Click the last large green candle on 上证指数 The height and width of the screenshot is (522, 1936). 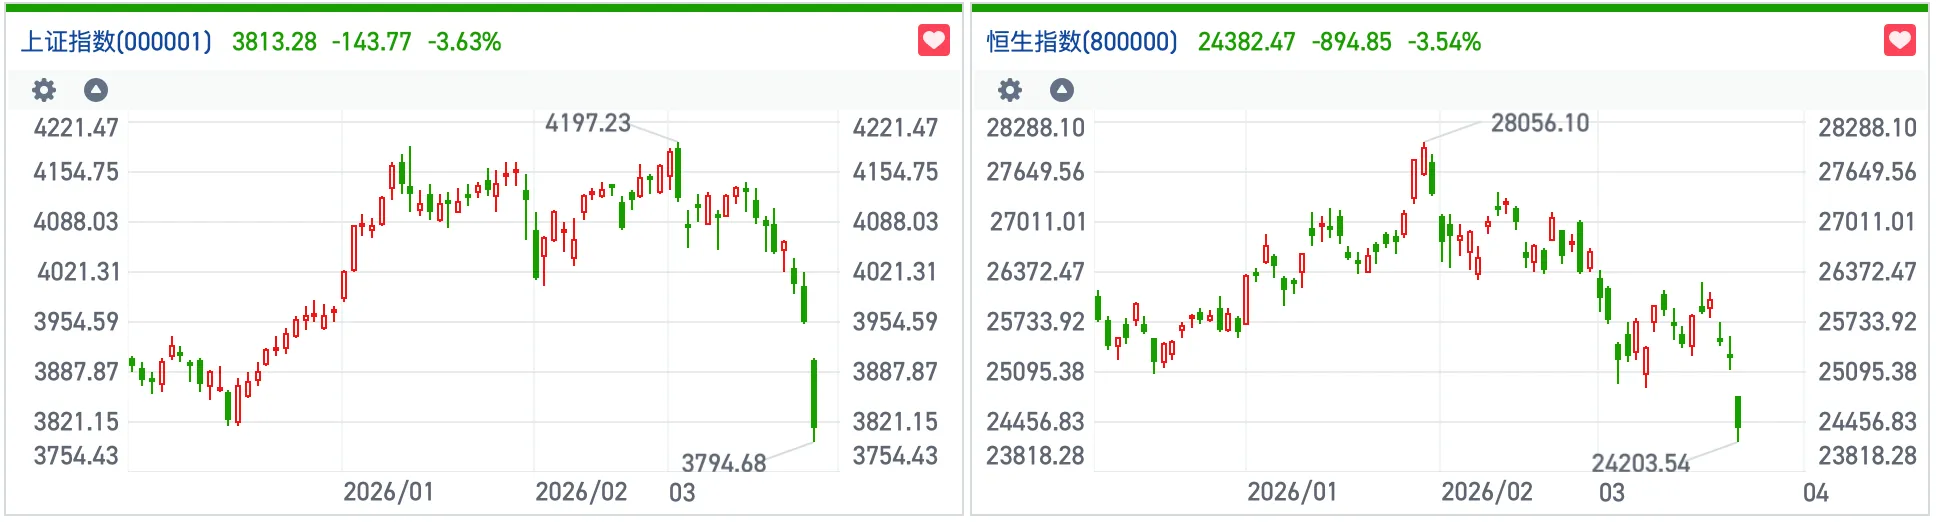pos(814,395)
